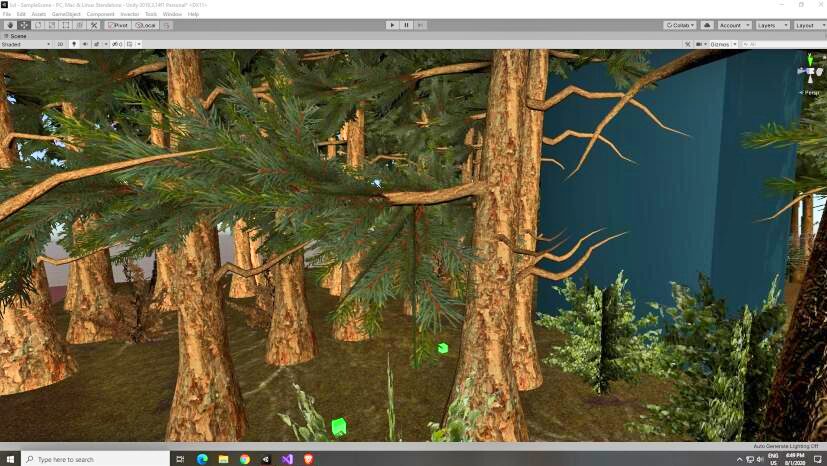Viewport: 827px width, 466px height.
Task: Launch Microsoft Edge from taskbar
Action: pyautogui.click(x=202, y=459)
